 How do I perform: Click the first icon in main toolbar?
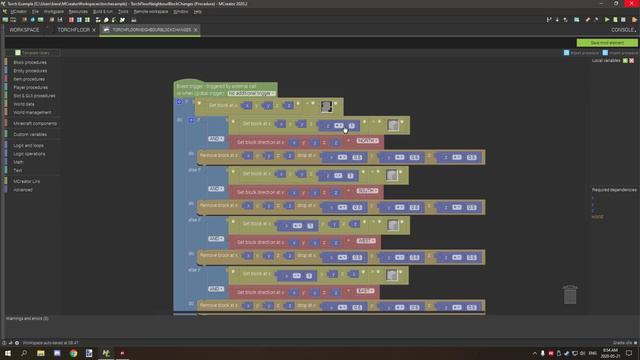(x=5, y=20)
